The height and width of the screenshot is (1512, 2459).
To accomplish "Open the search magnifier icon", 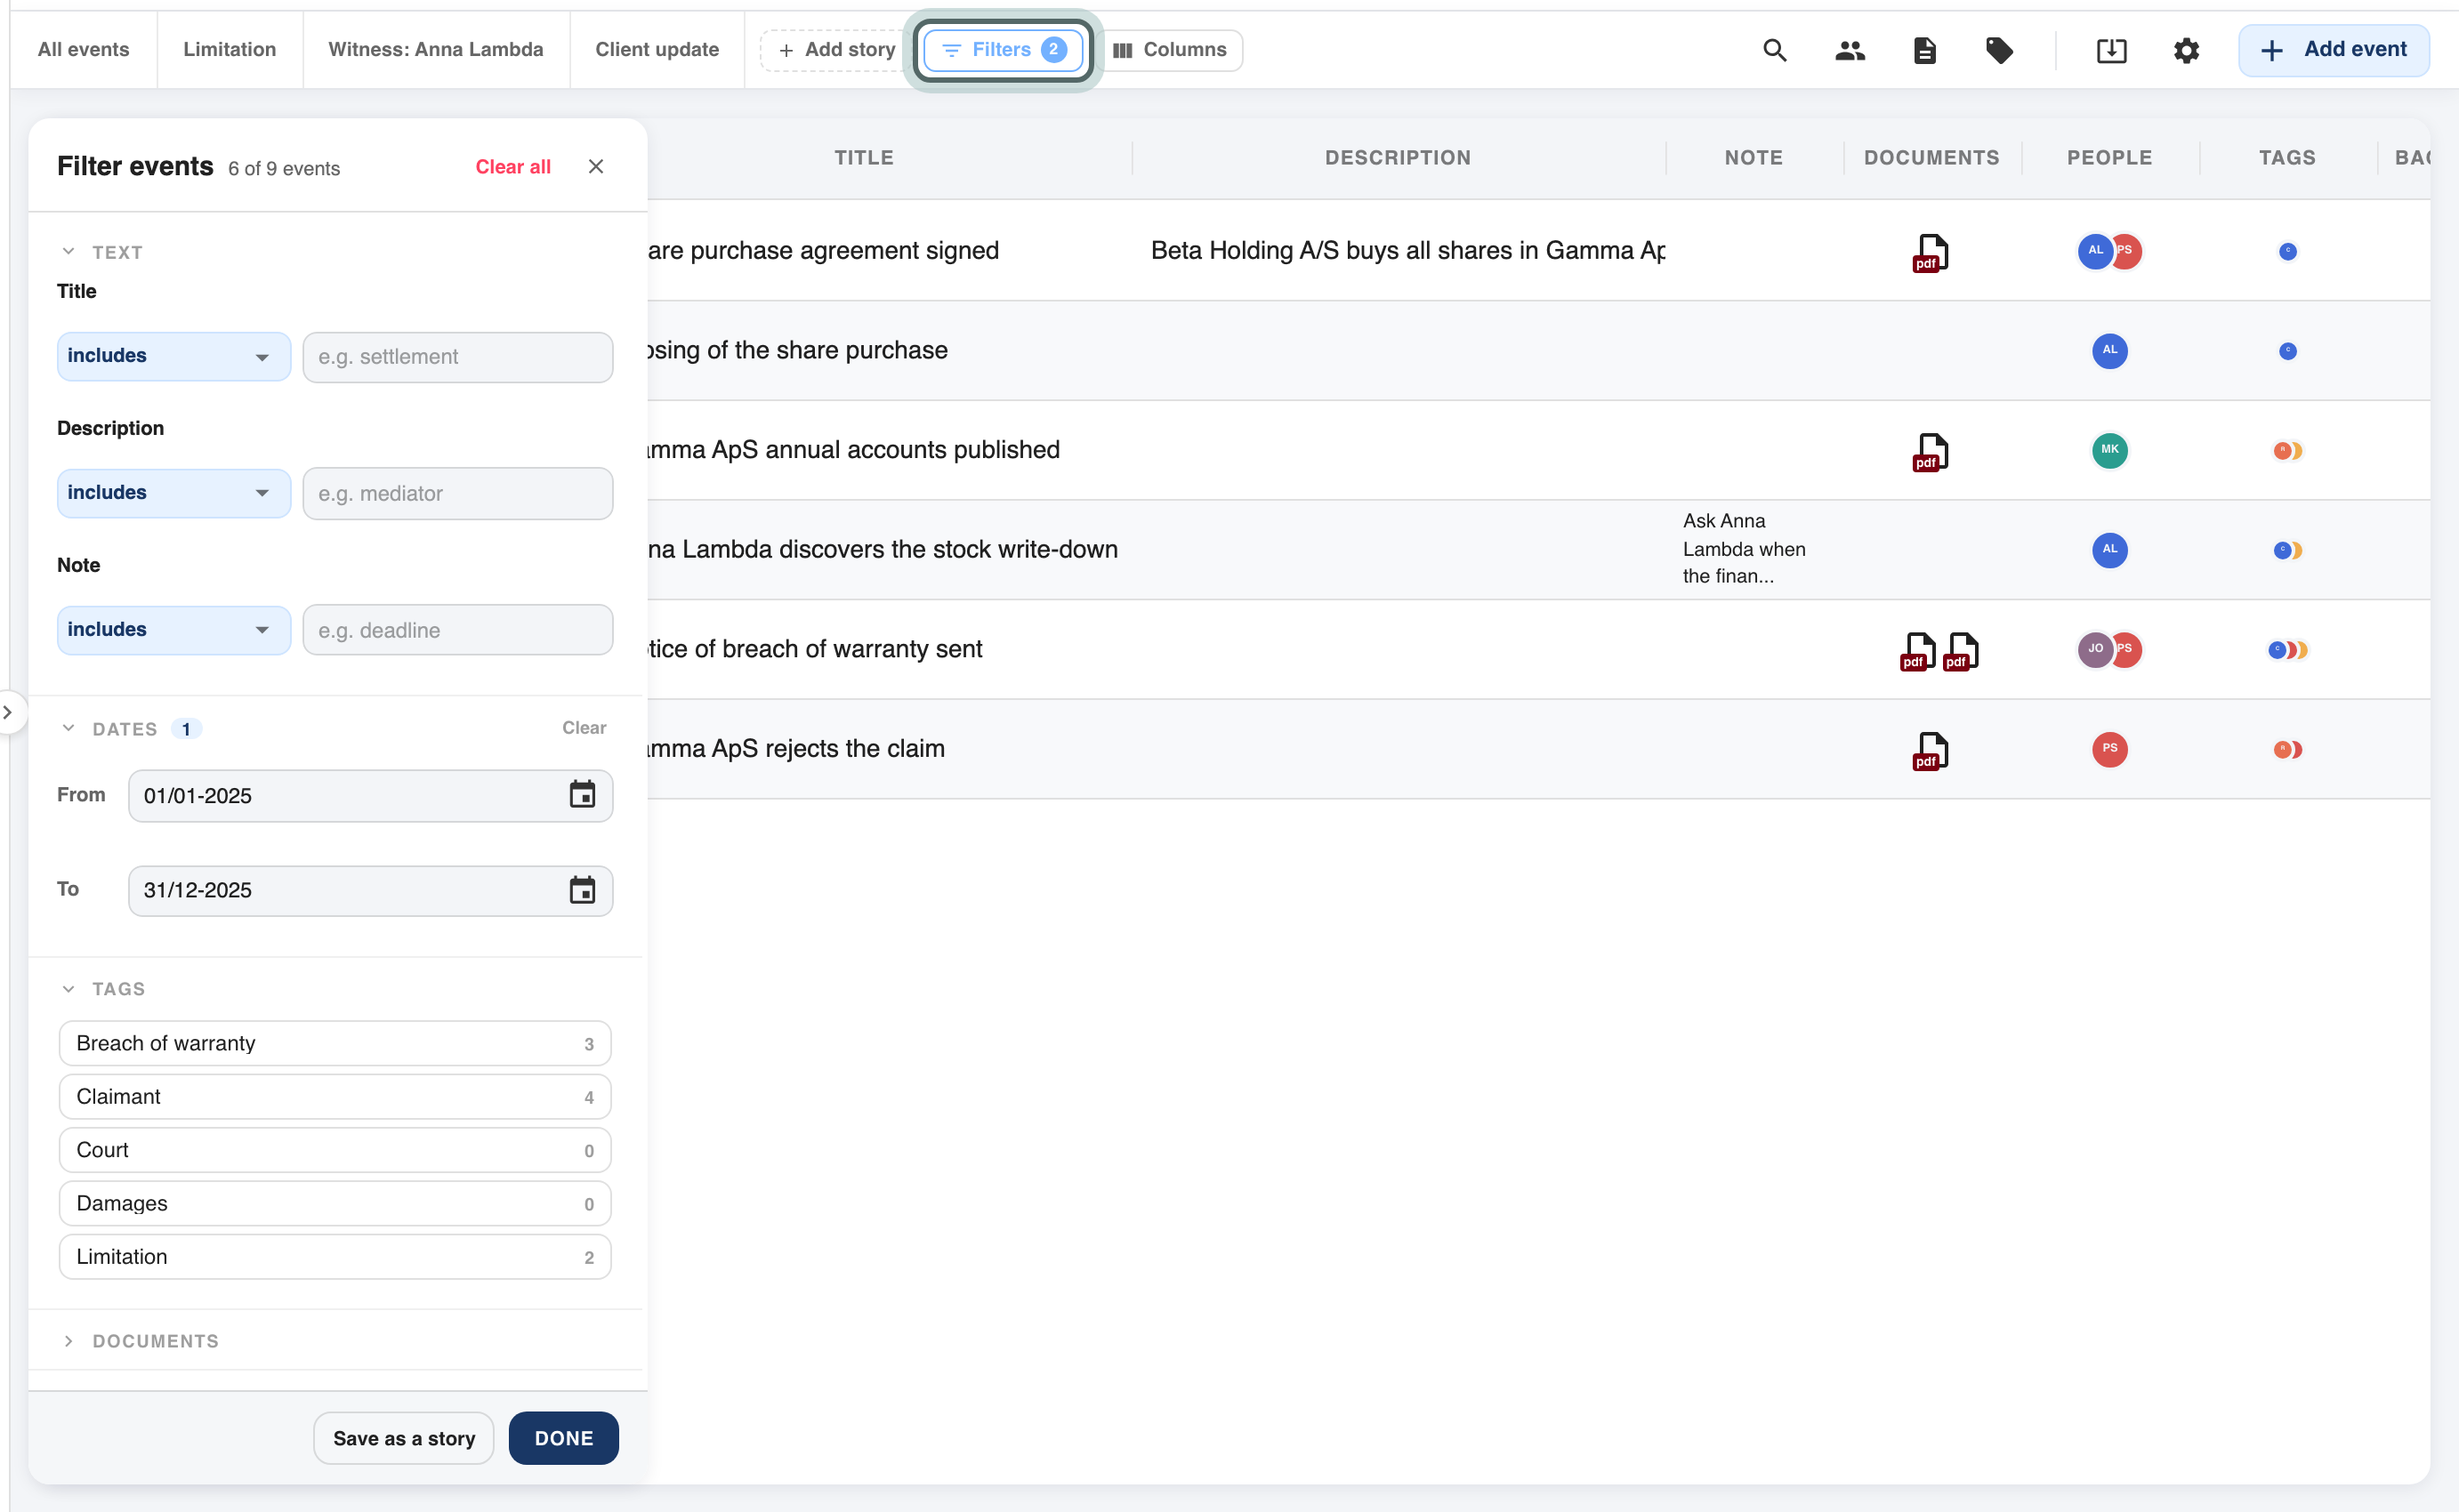I will pos(1774,50).
